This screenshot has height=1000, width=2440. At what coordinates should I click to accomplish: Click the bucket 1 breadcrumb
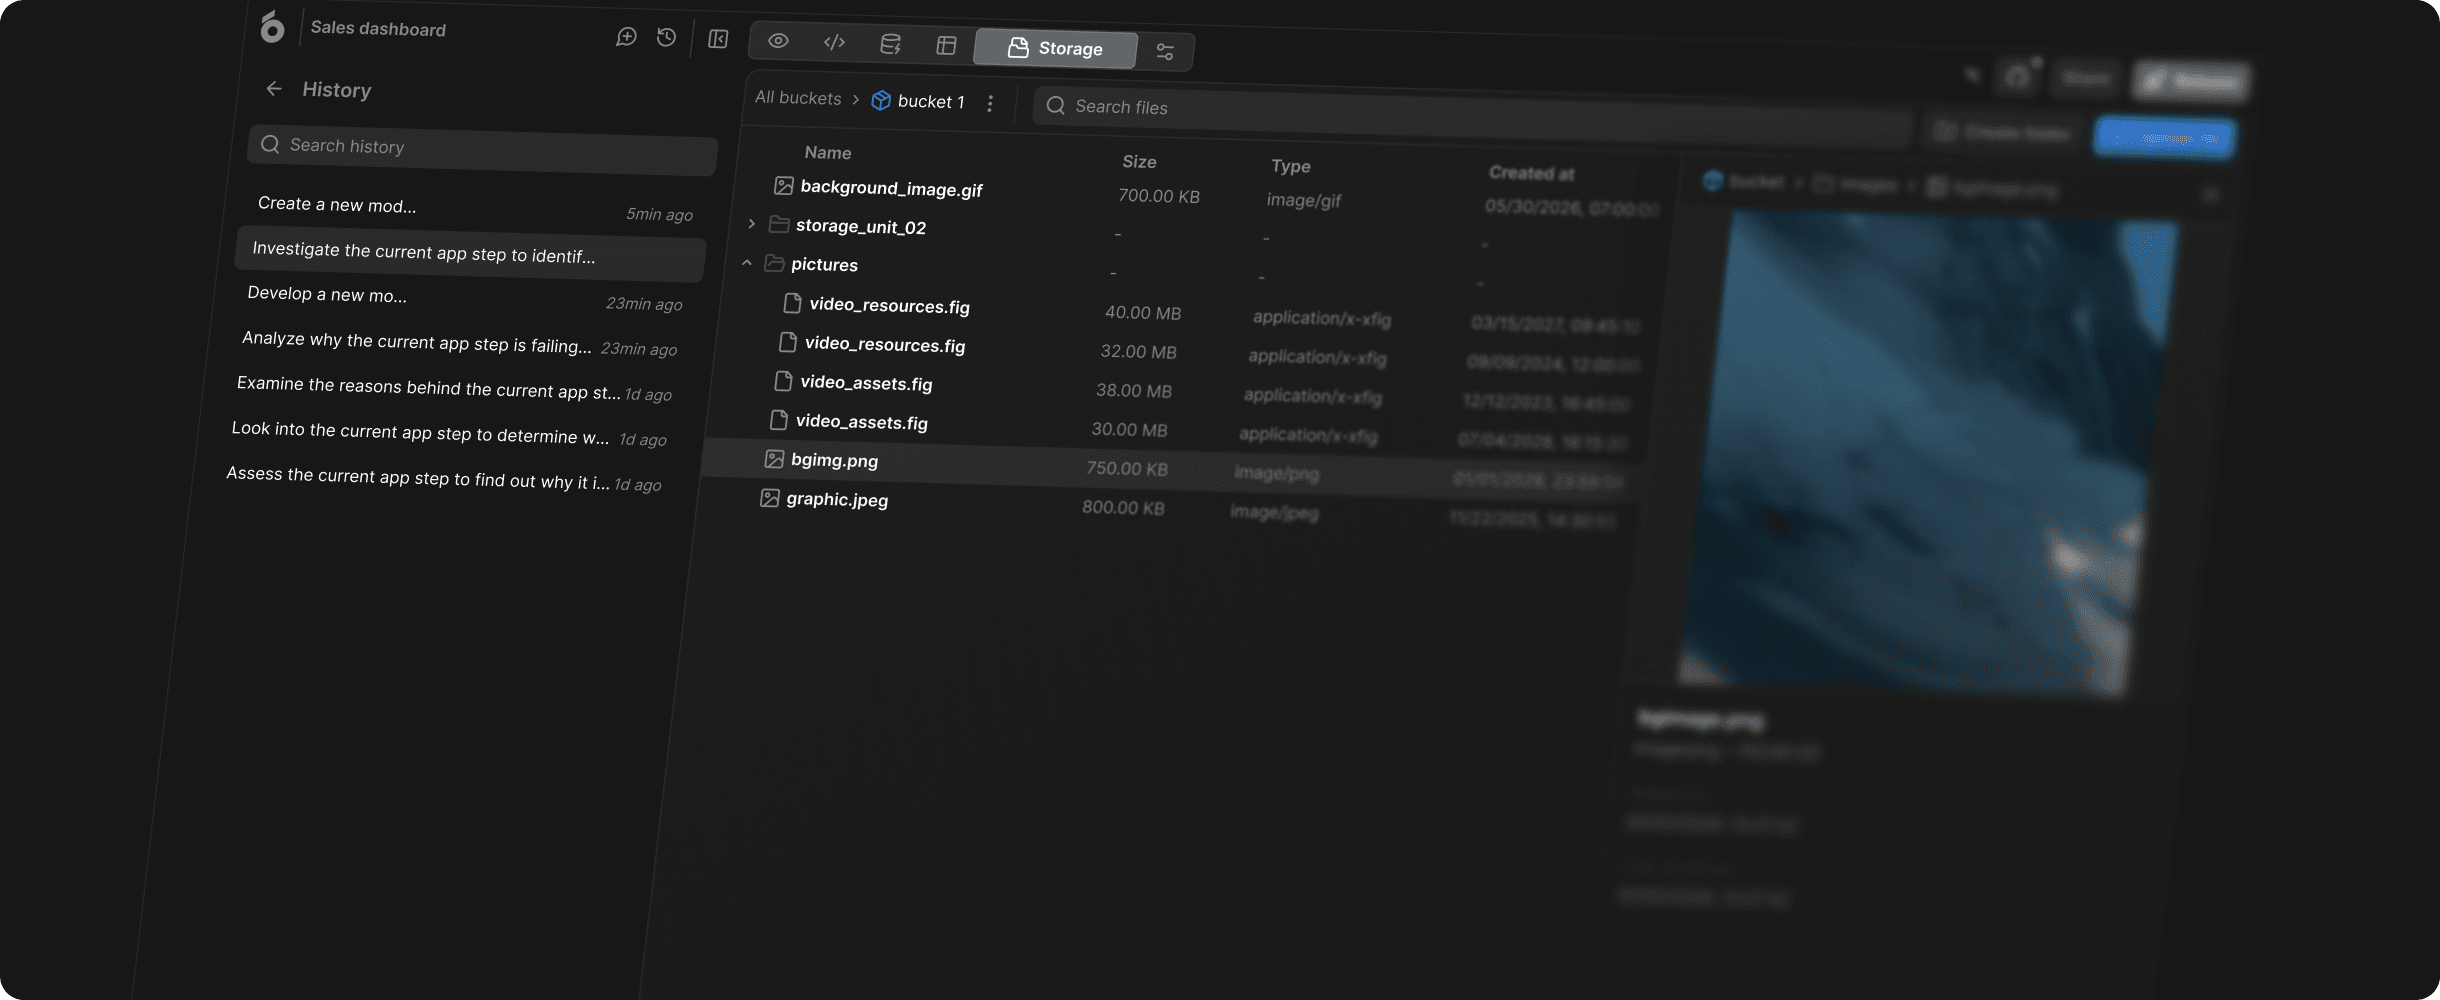918,101
